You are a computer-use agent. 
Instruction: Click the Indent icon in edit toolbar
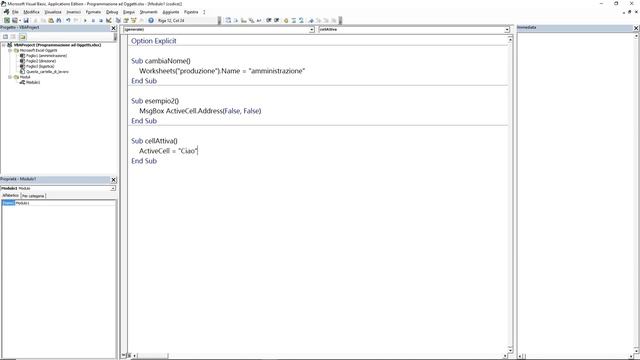[x=269, y=20]
